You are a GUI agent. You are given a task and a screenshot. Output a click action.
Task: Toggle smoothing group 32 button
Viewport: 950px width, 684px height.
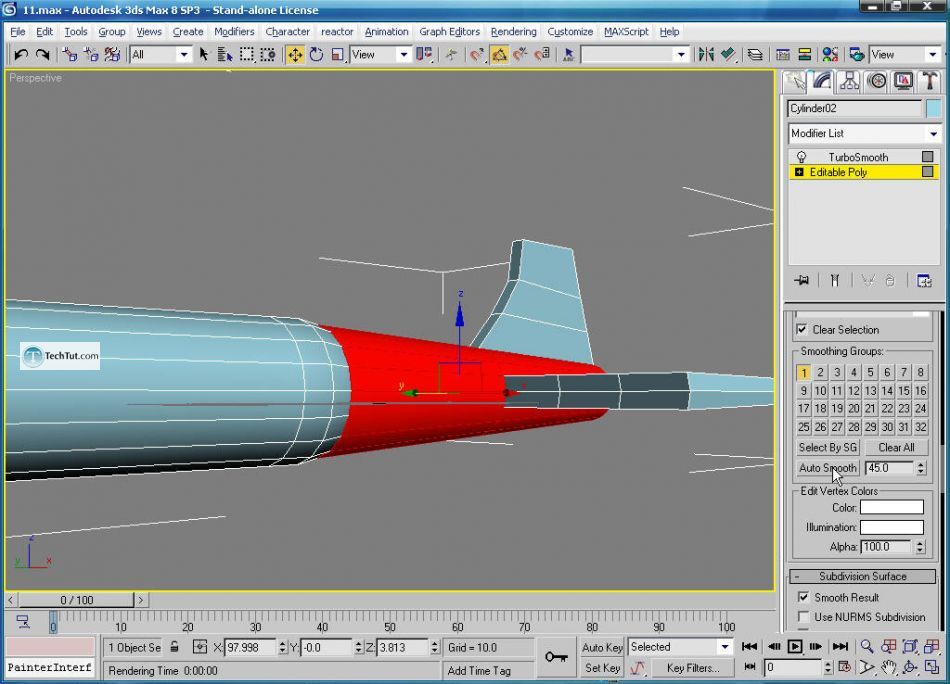(920, 427)
